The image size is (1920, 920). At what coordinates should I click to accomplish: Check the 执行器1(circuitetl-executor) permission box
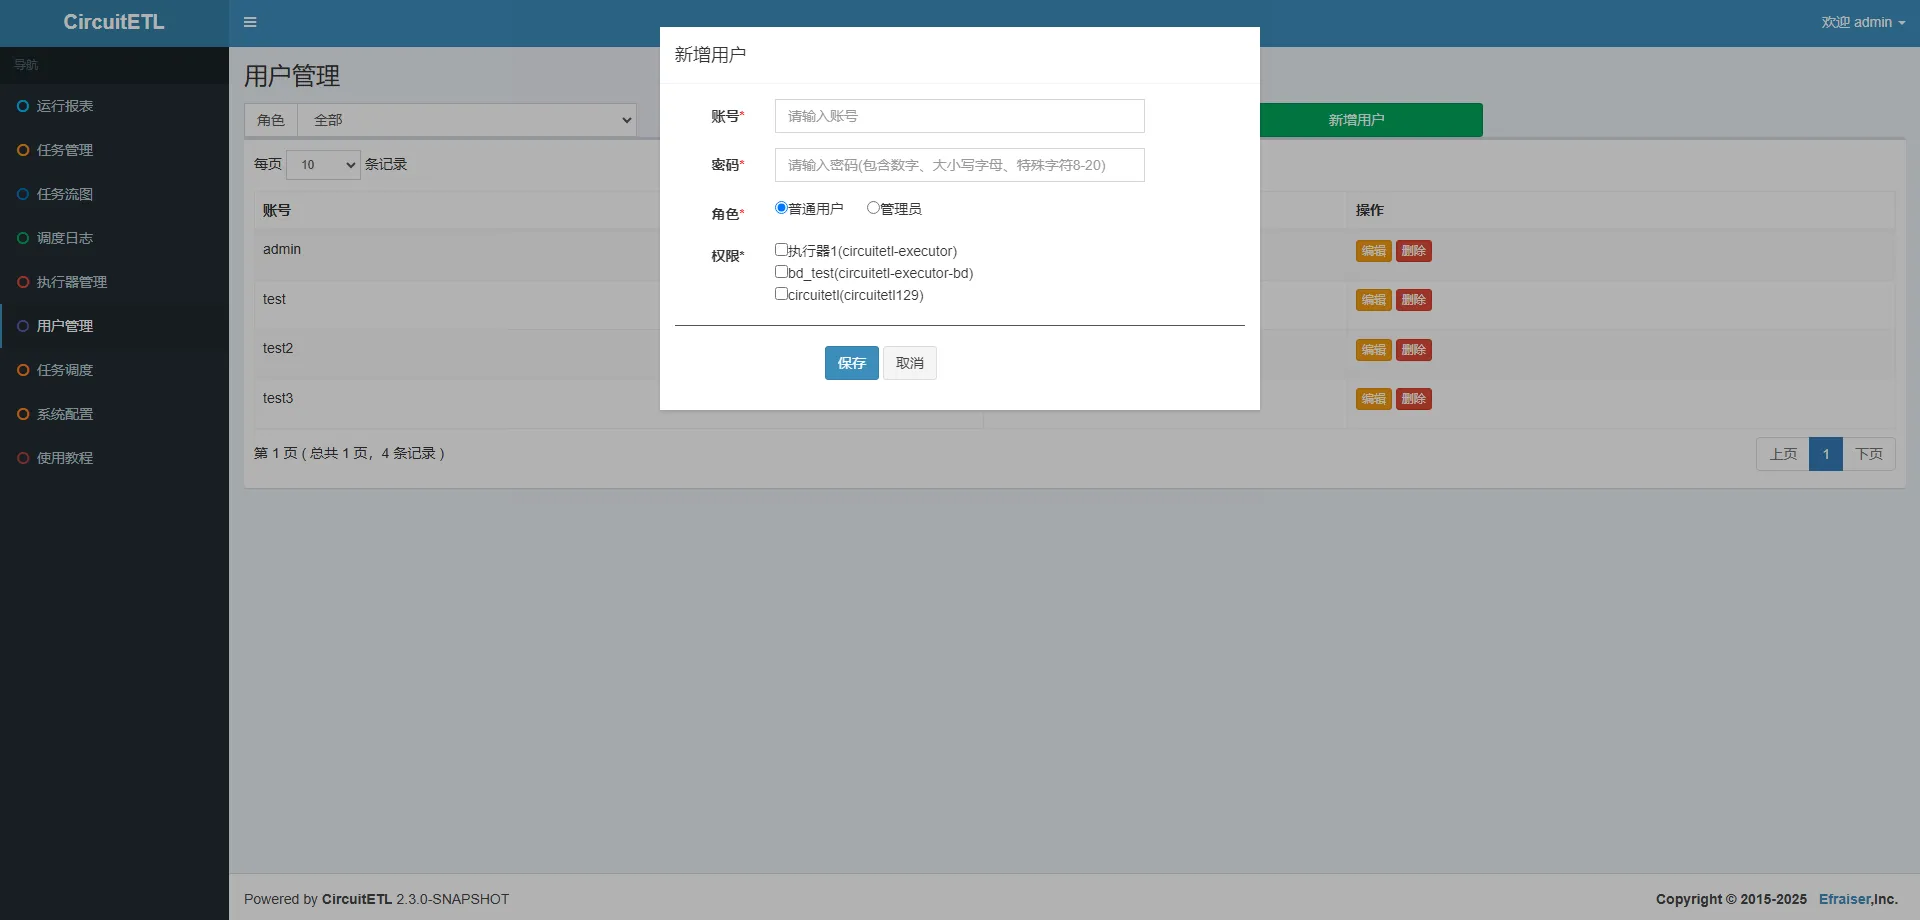[x=781, y=250]
